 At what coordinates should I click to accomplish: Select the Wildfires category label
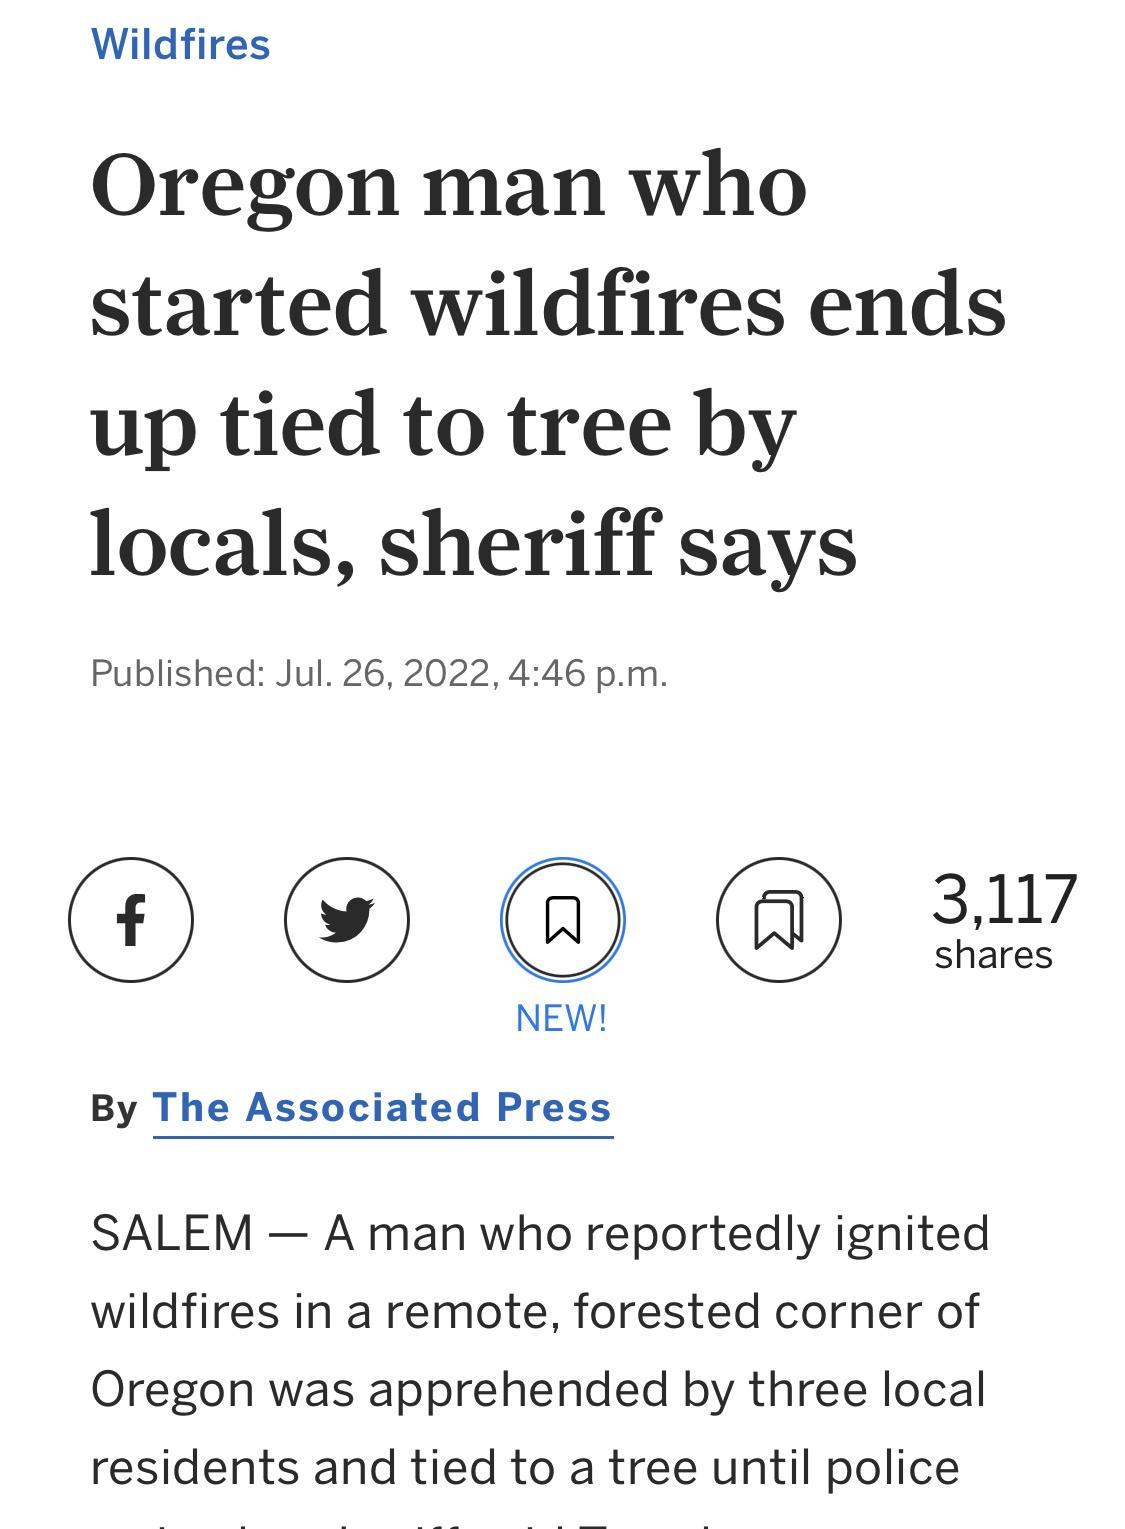179,43
